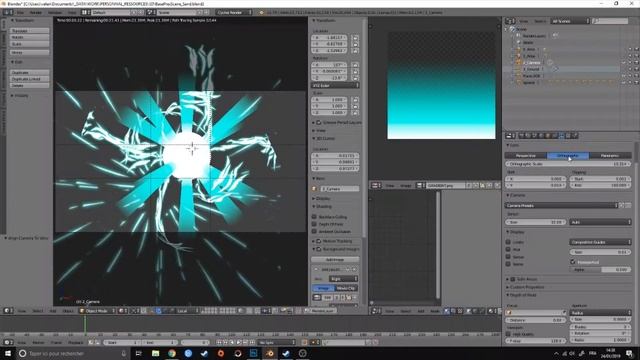Click the Duplicate button in tool shelf
Image resolution: width=640 pixels, height=360 pixels.
30,72
